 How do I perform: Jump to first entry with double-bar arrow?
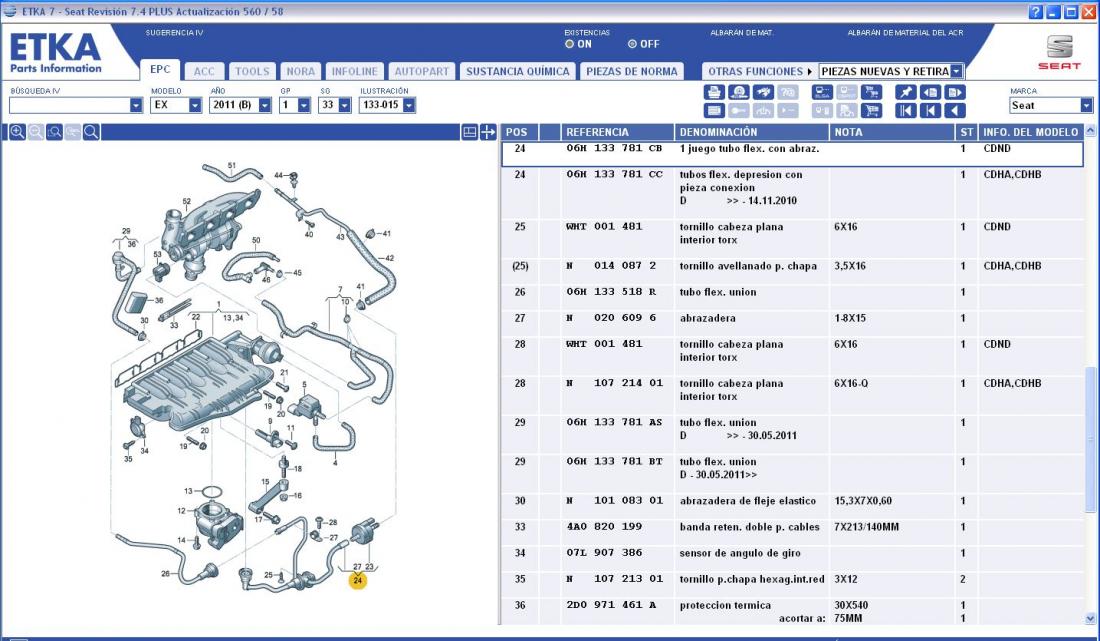click(x=905, y=111)
